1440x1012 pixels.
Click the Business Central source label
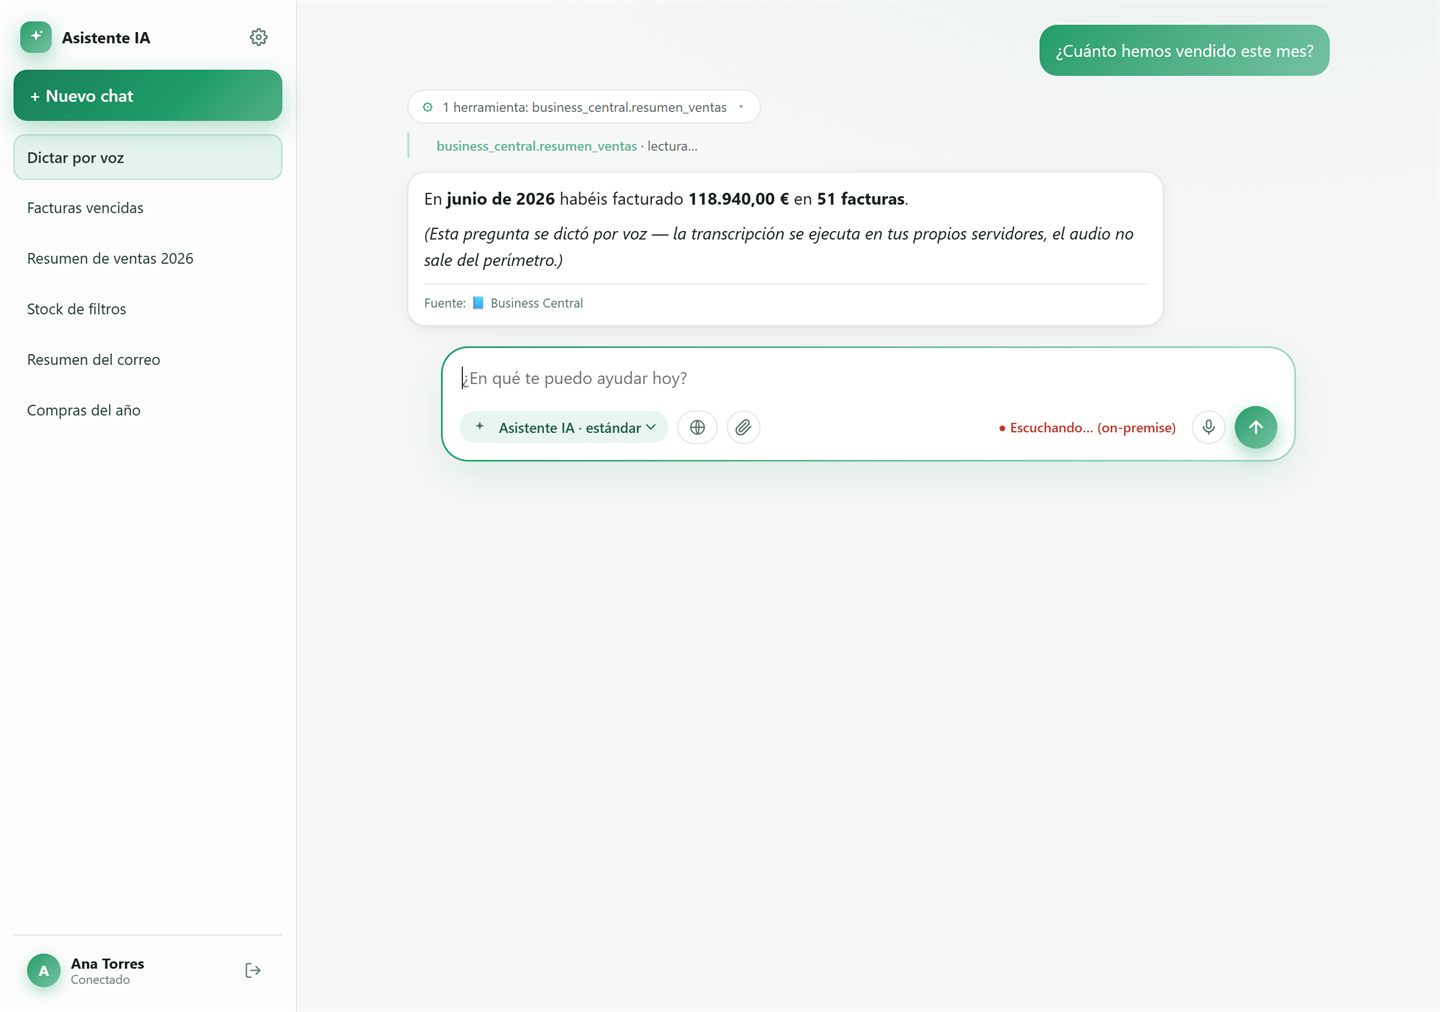pyautogui.click(x=537, y=303)
